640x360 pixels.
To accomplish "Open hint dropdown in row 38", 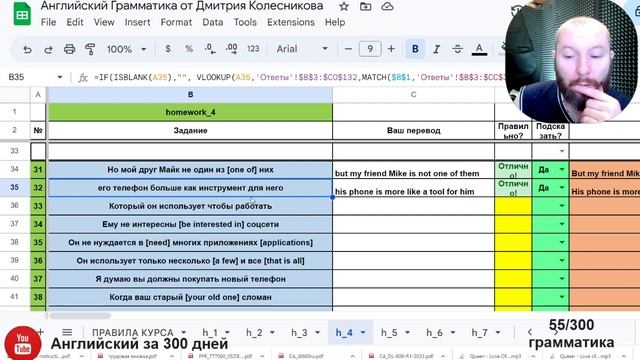I will click(562, 242).
